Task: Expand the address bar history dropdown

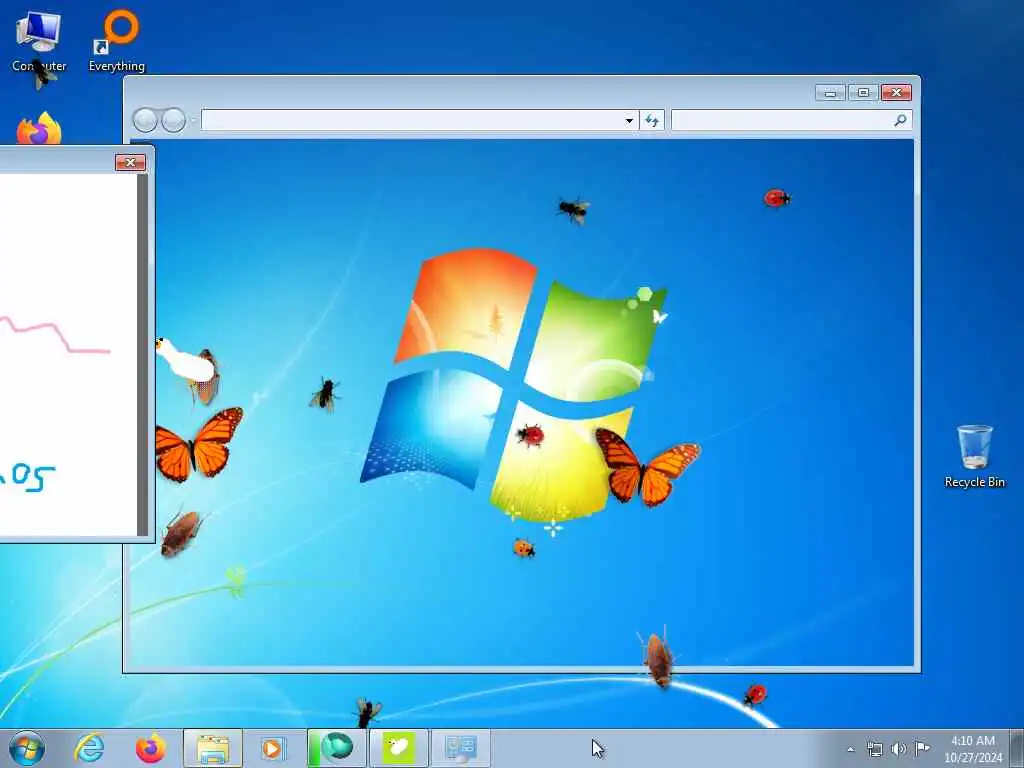Action: tap(629, 120)
